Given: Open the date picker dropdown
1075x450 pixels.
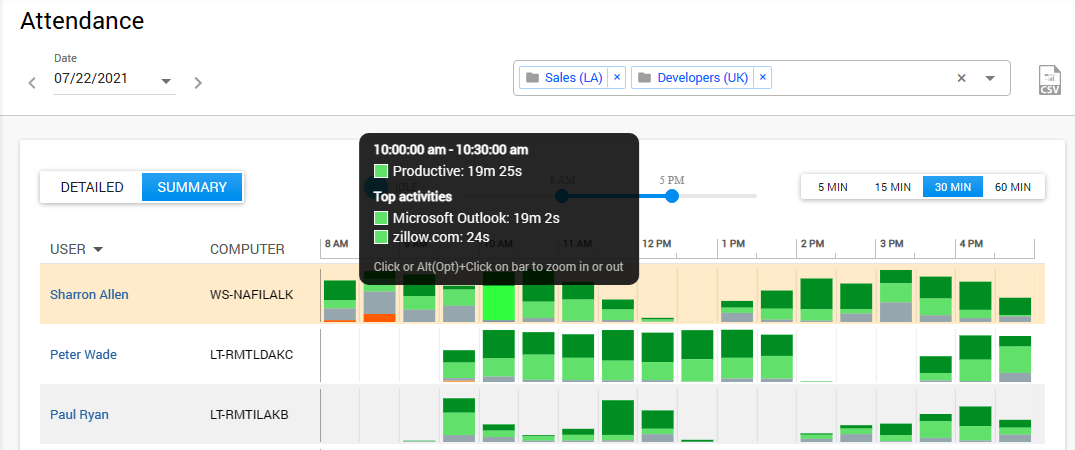Looking at the screenshot, I should coord(166,82).
